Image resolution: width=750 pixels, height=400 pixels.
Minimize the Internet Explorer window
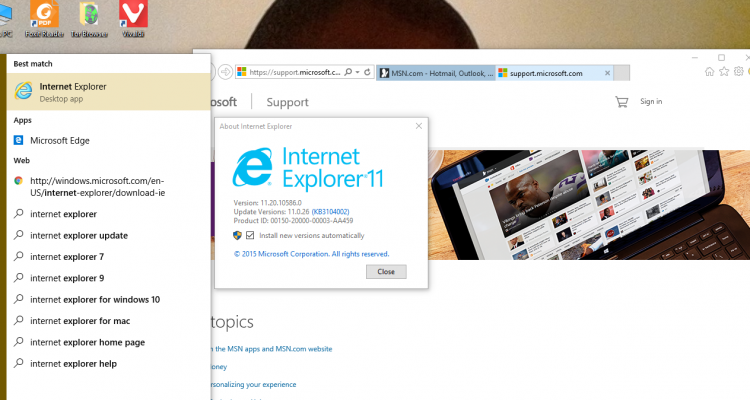695,57
